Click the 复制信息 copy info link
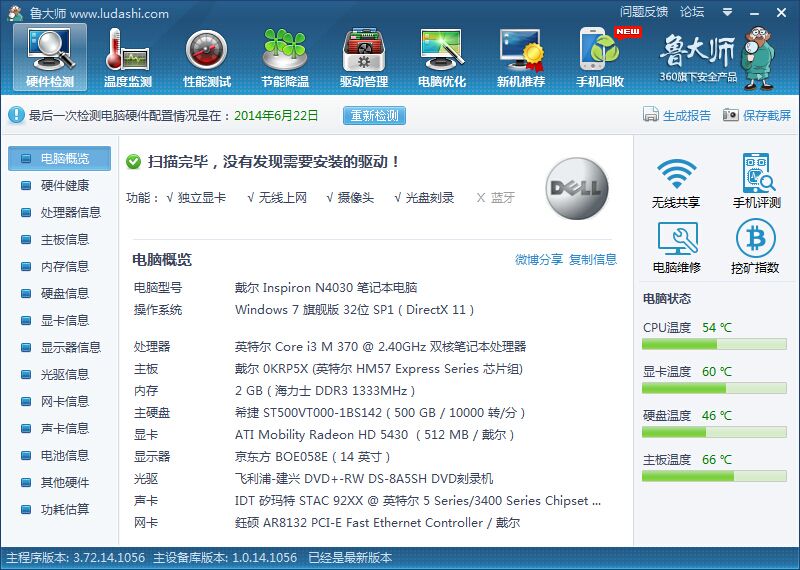This screenshot has width=800, height=570. 593,260
